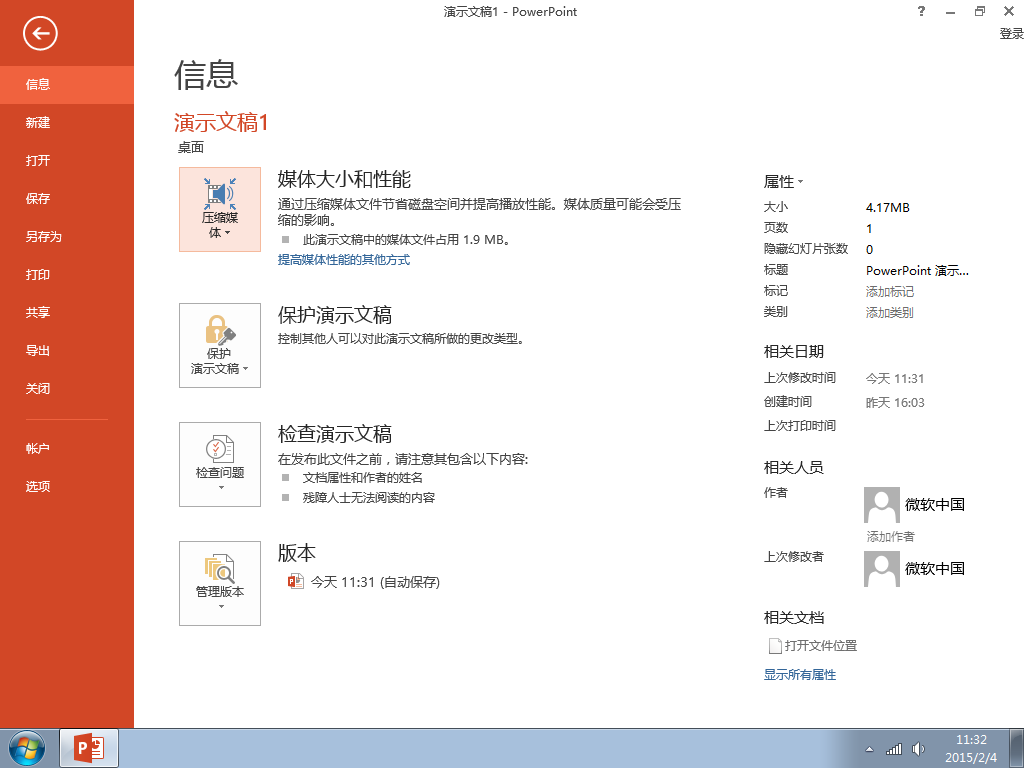Select 导出 in the sidebar

coord(67,350)
